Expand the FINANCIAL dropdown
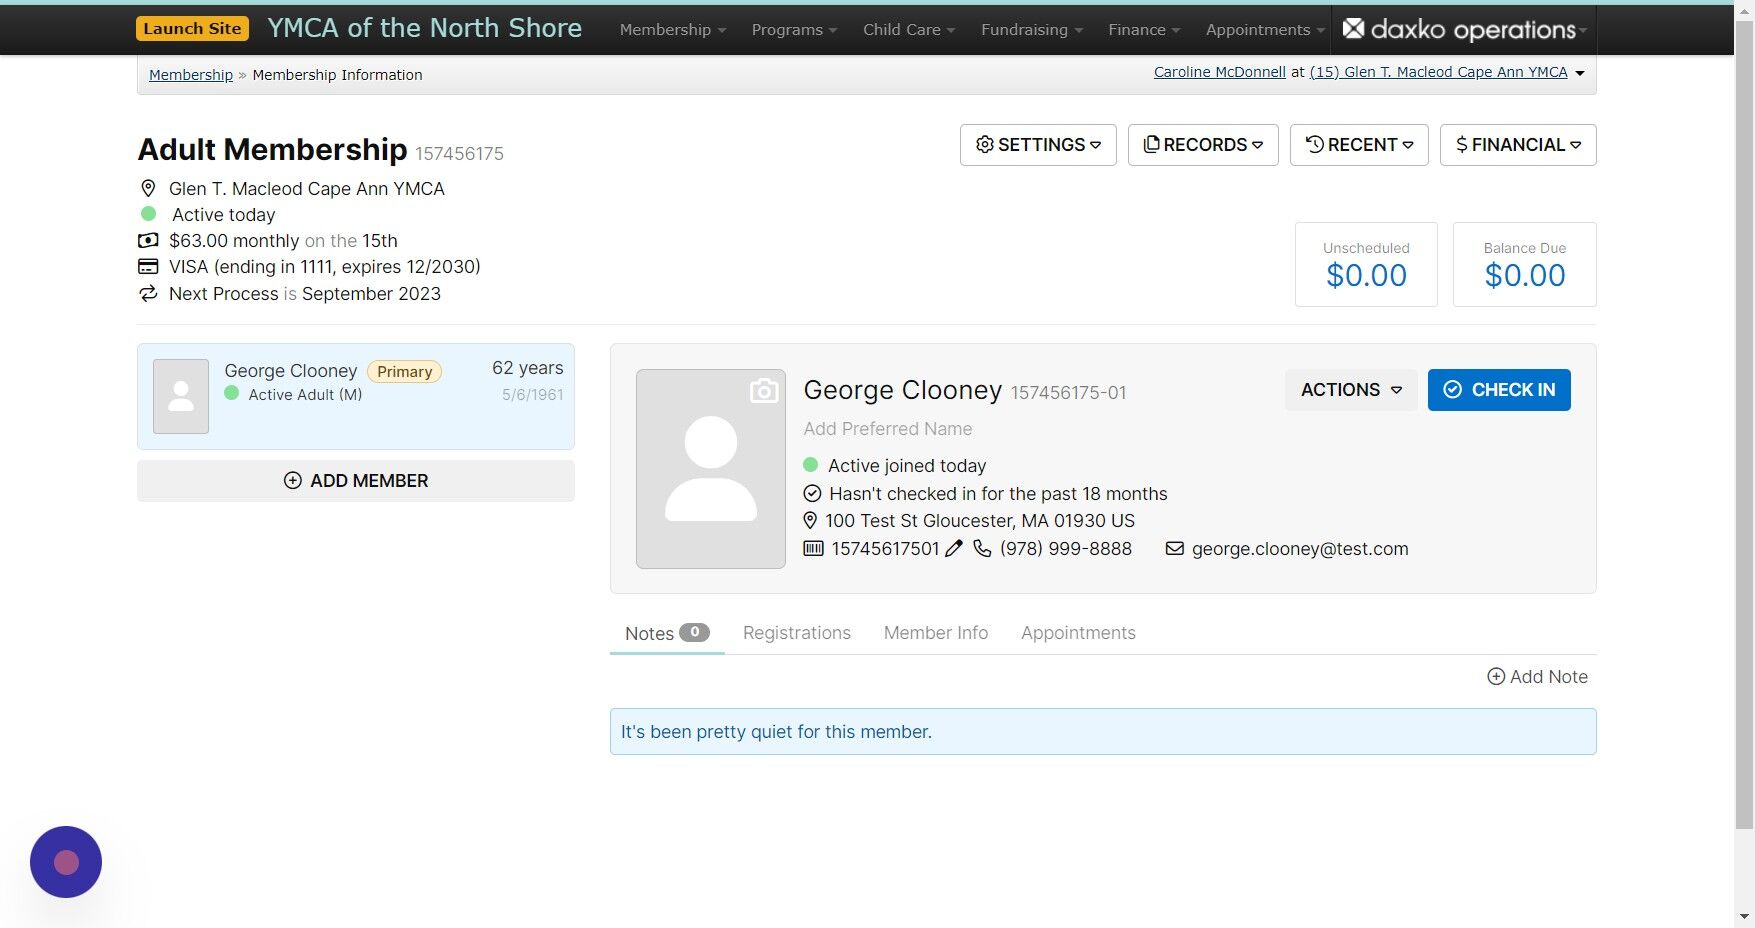Screen dimensions: 1755x928 [x=1517, y=144]
